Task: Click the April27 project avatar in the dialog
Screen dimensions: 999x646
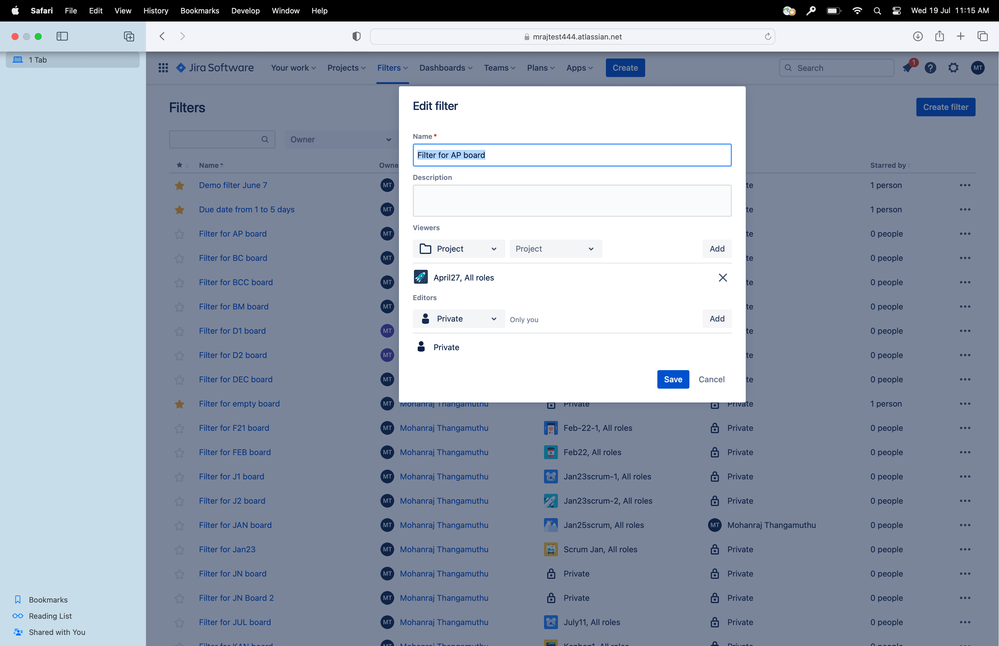Action: pos(421,277)
